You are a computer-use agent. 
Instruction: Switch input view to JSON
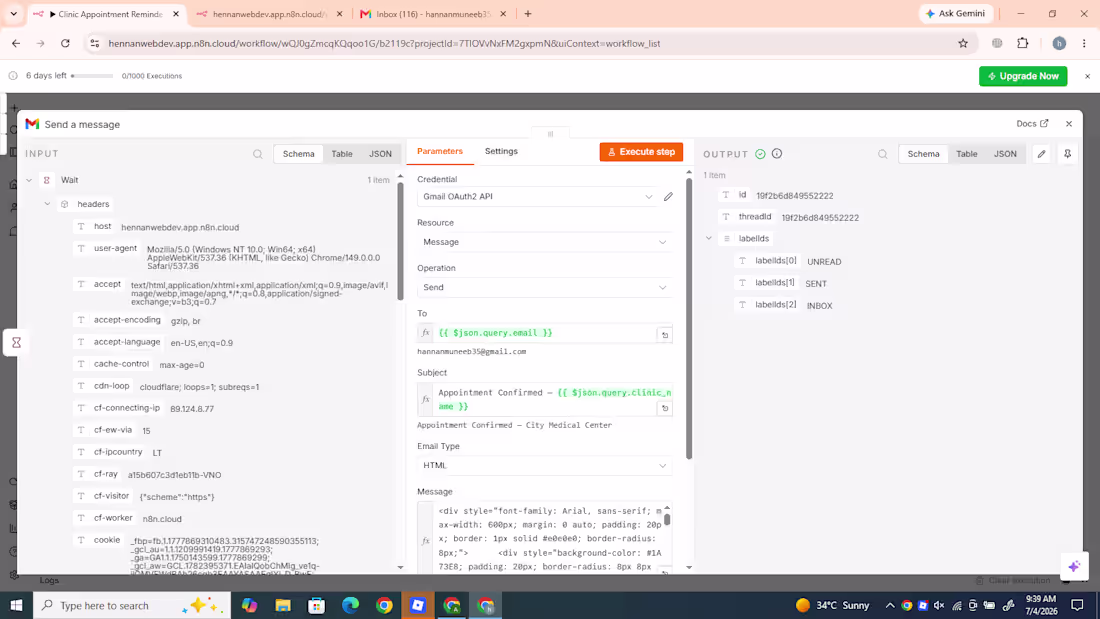click(x=380, y=154)
